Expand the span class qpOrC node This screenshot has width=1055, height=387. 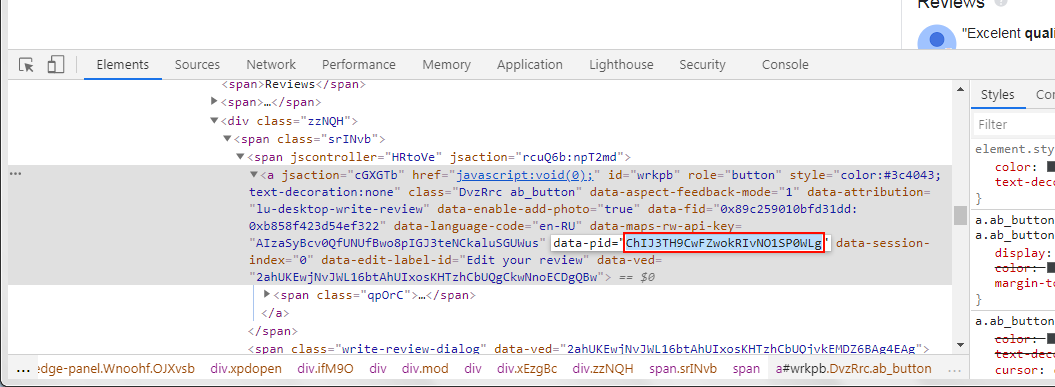coord(266,294)
